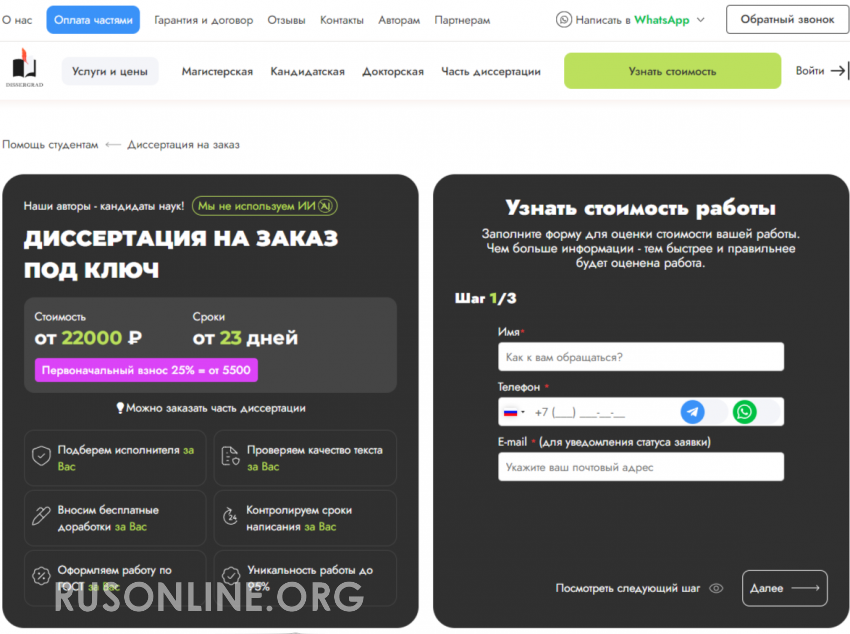Click the clock icon by Контролируем сроки написания
The image size is (850, 634).
[230, 517]
